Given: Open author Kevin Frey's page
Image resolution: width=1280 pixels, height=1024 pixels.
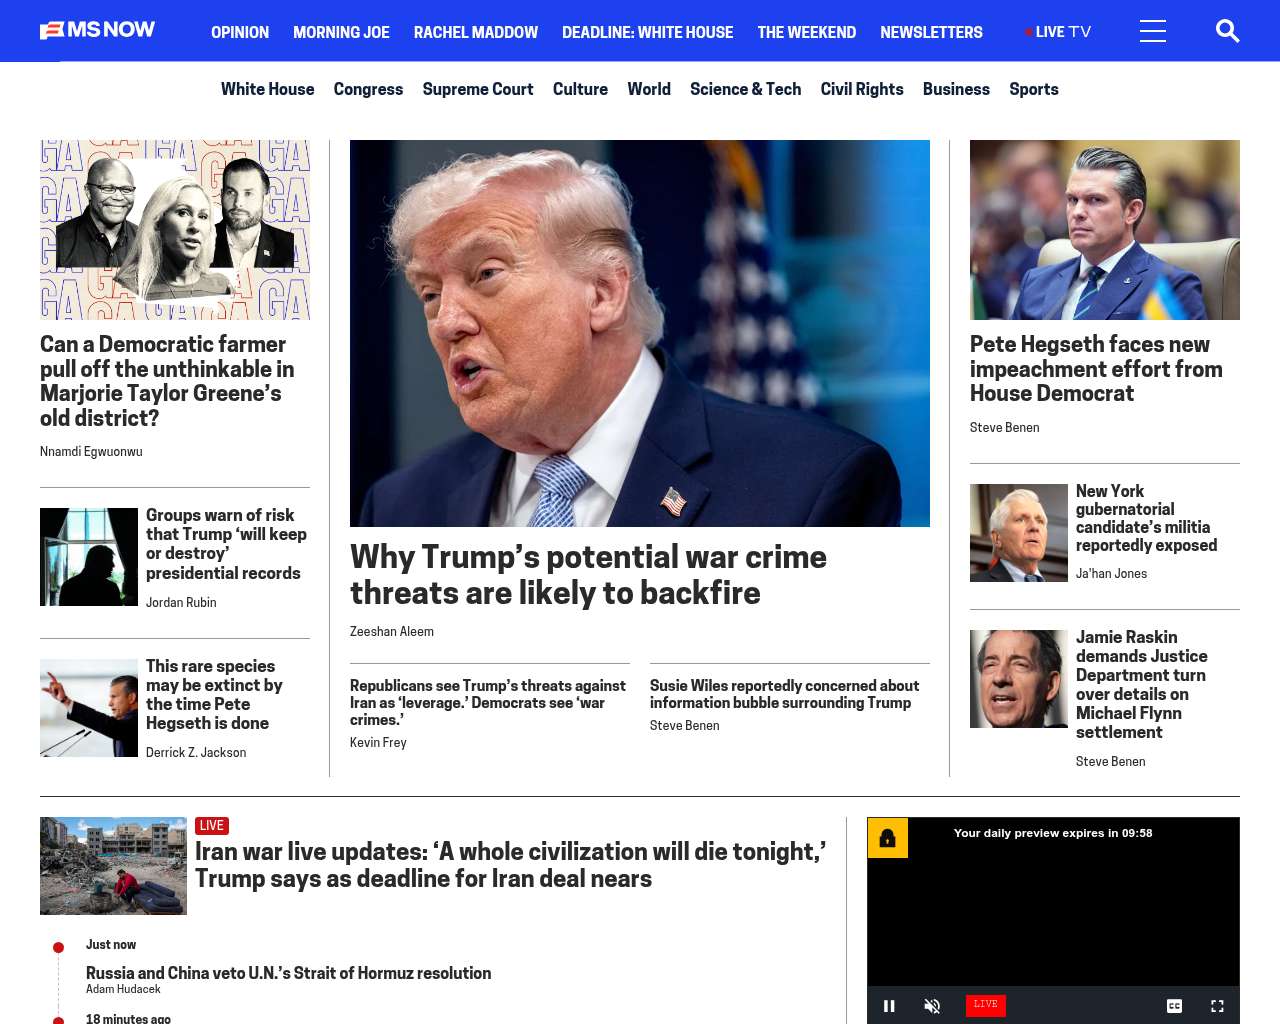Looking at the screenshot, I should pos(378,742).
